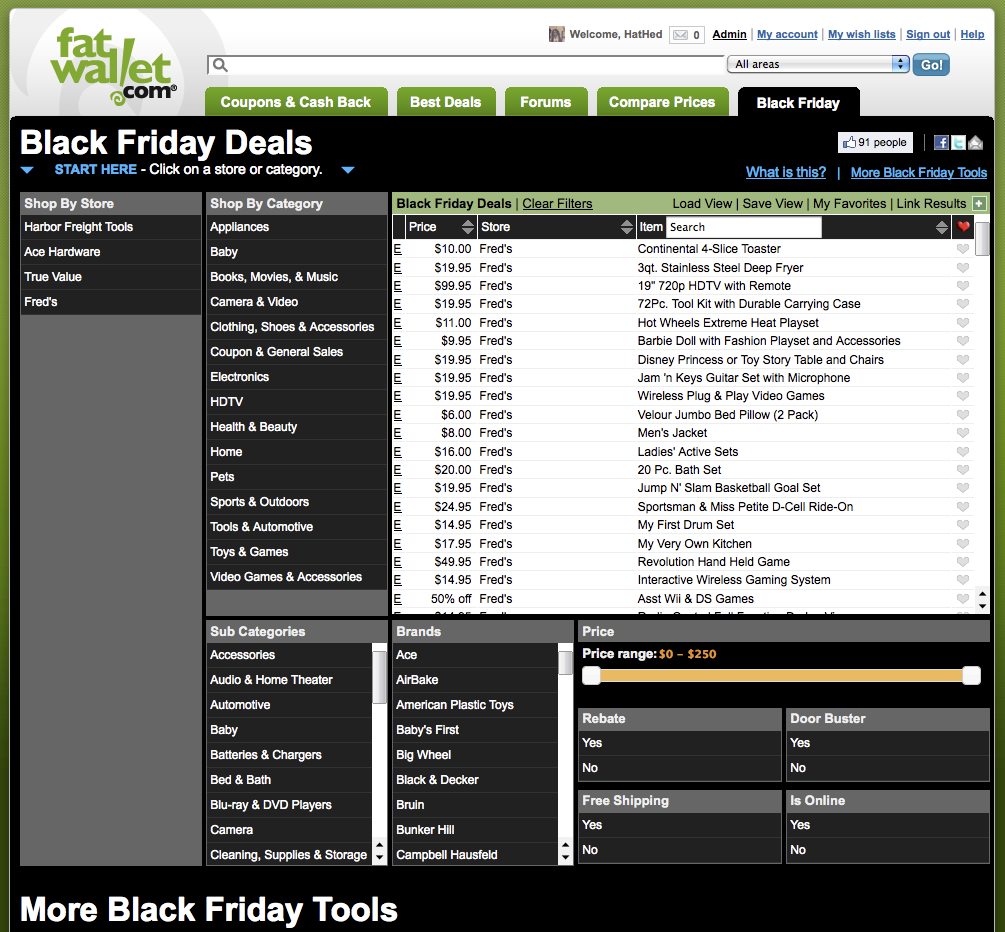Select Fred's in Shop By Store

pos(110,302)
